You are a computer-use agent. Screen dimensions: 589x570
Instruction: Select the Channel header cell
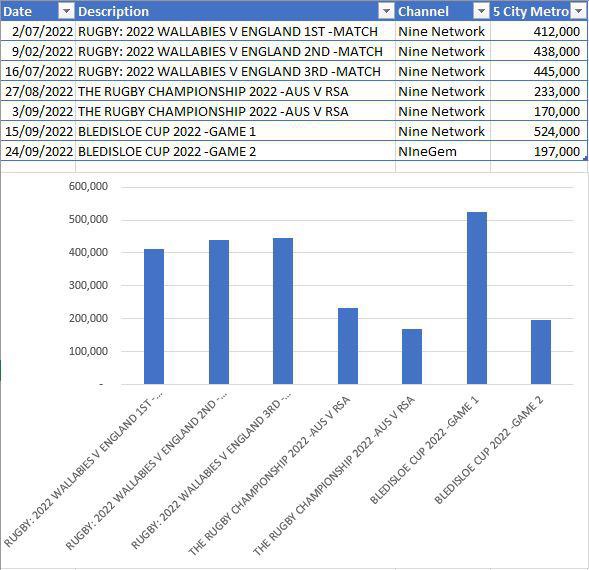[443, 11]
